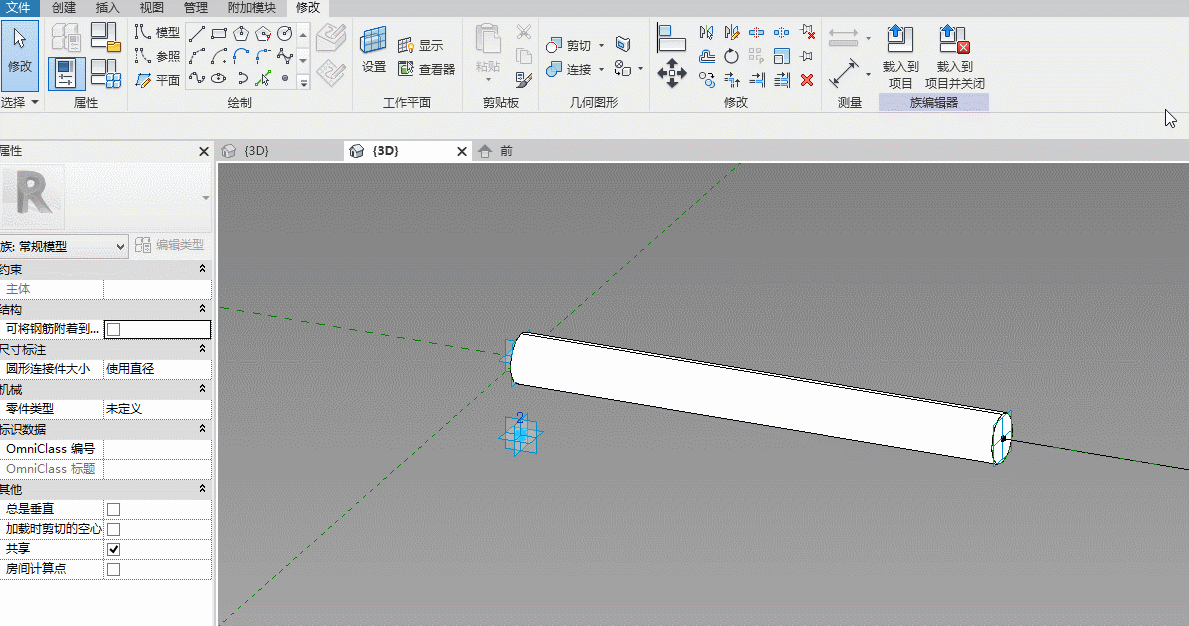Image resolution: width=1189 pixels, height=626 pixels.
Task: Click the Offset tool
Action: tap(707, 56)
